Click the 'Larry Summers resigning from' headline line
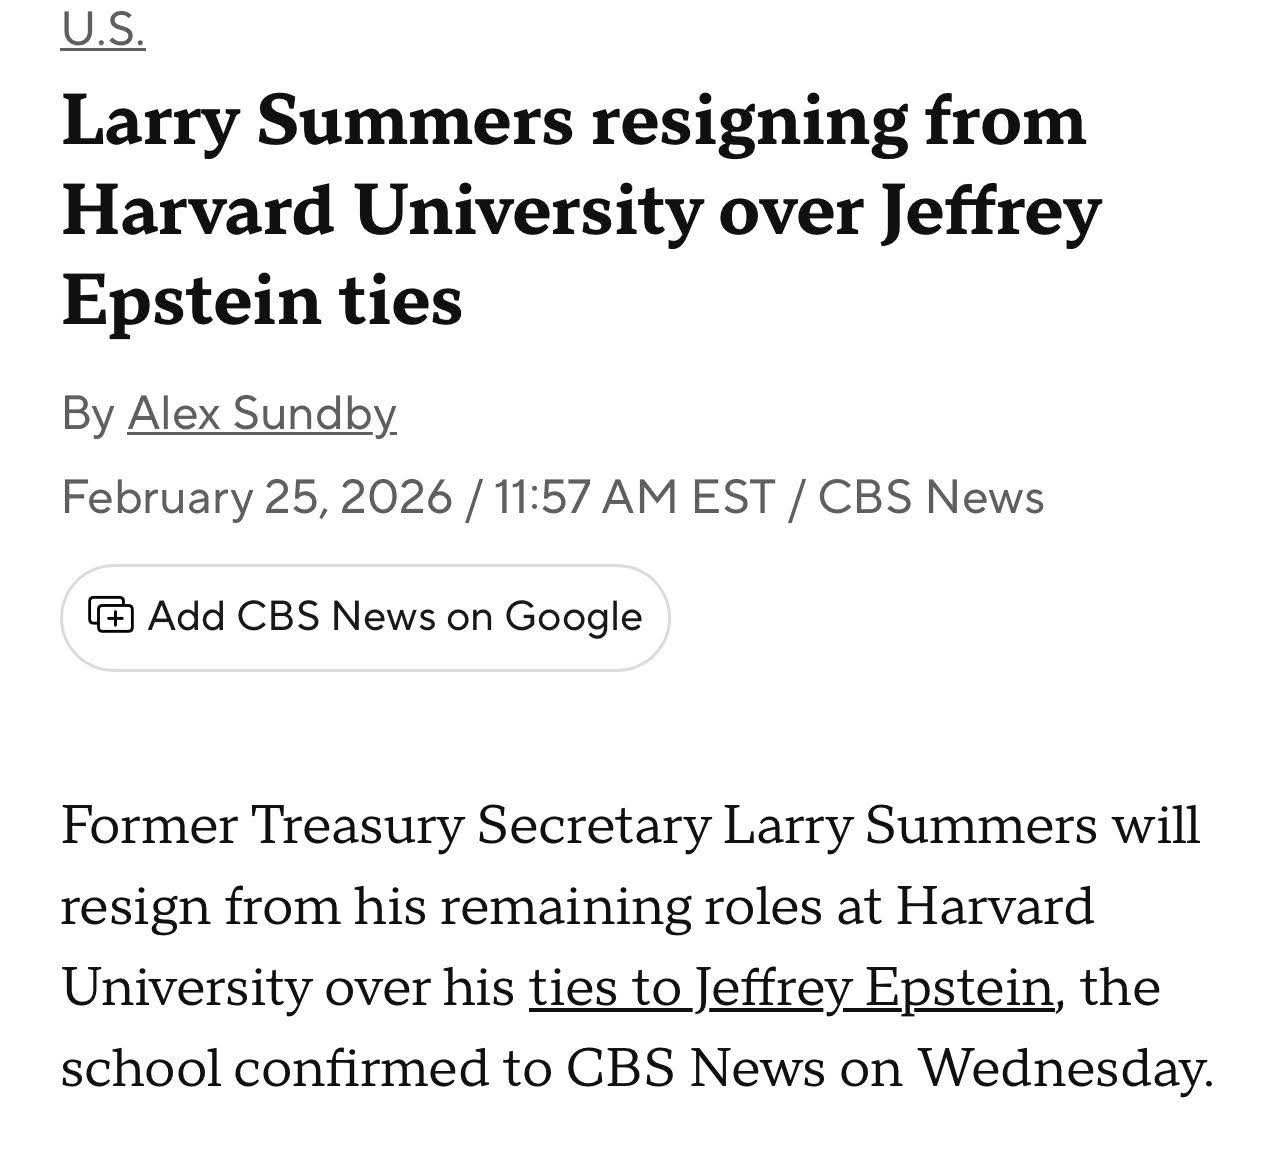Image resolution: width=1284 pixels, height=1152 pixels. click(x=574, y=123)
